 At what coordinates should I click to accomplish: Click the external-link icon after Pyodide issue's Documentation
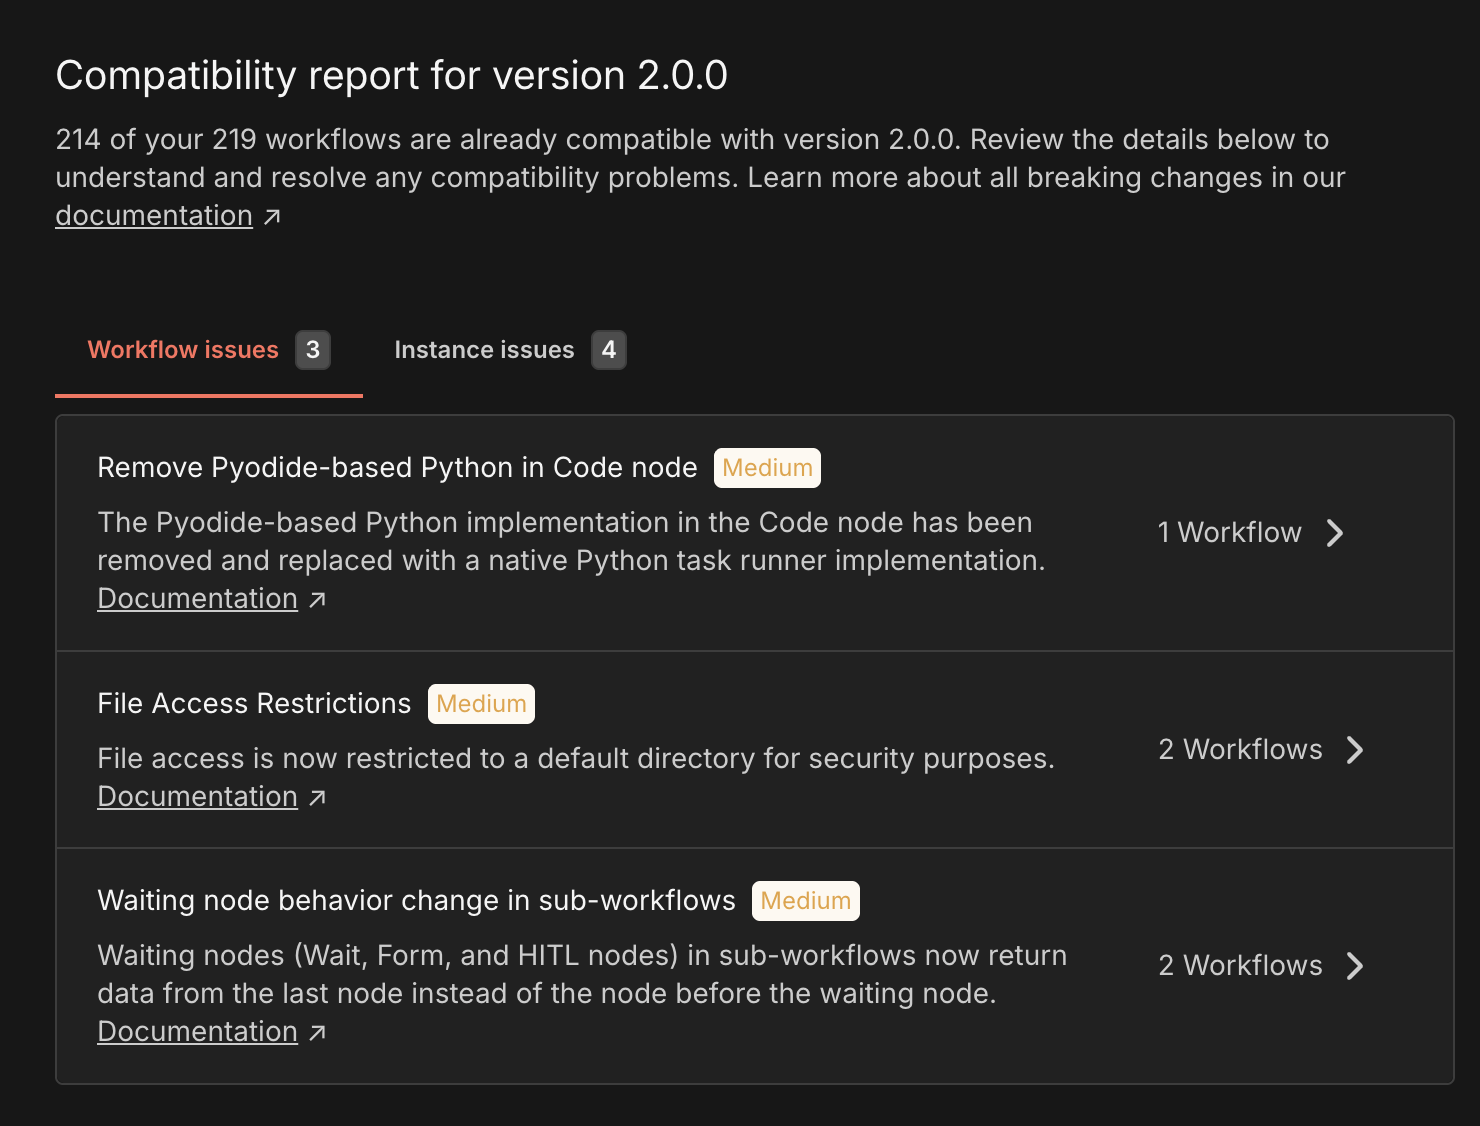pos(317,599)
